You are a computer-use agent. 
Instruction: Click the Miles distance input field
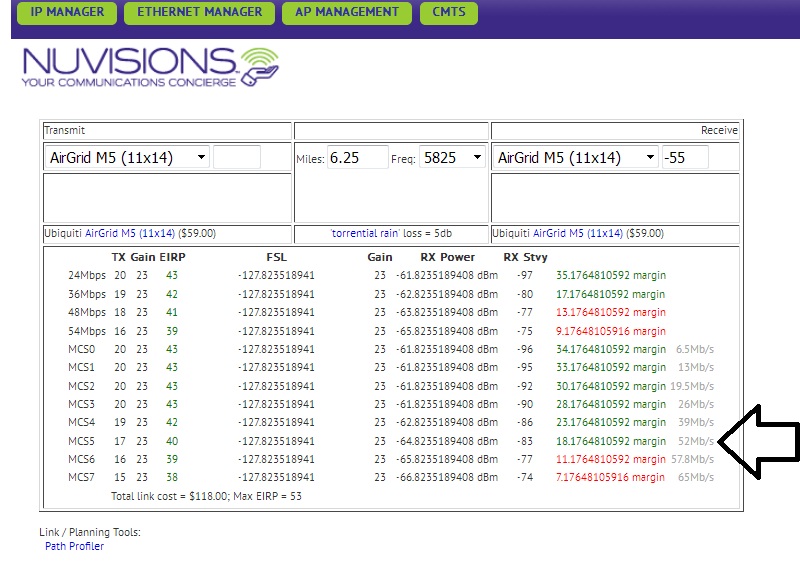(358, 157)
